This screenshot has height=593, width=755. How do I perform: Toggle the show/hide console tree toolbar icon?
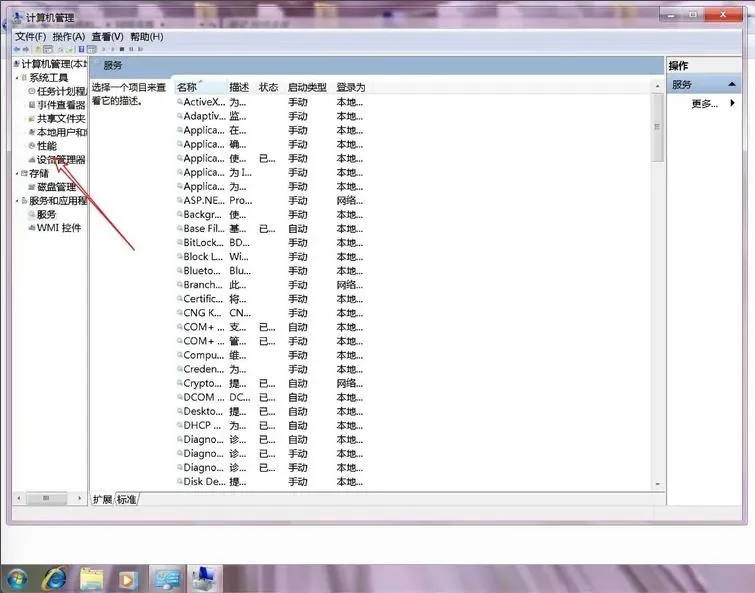point(48,49)
